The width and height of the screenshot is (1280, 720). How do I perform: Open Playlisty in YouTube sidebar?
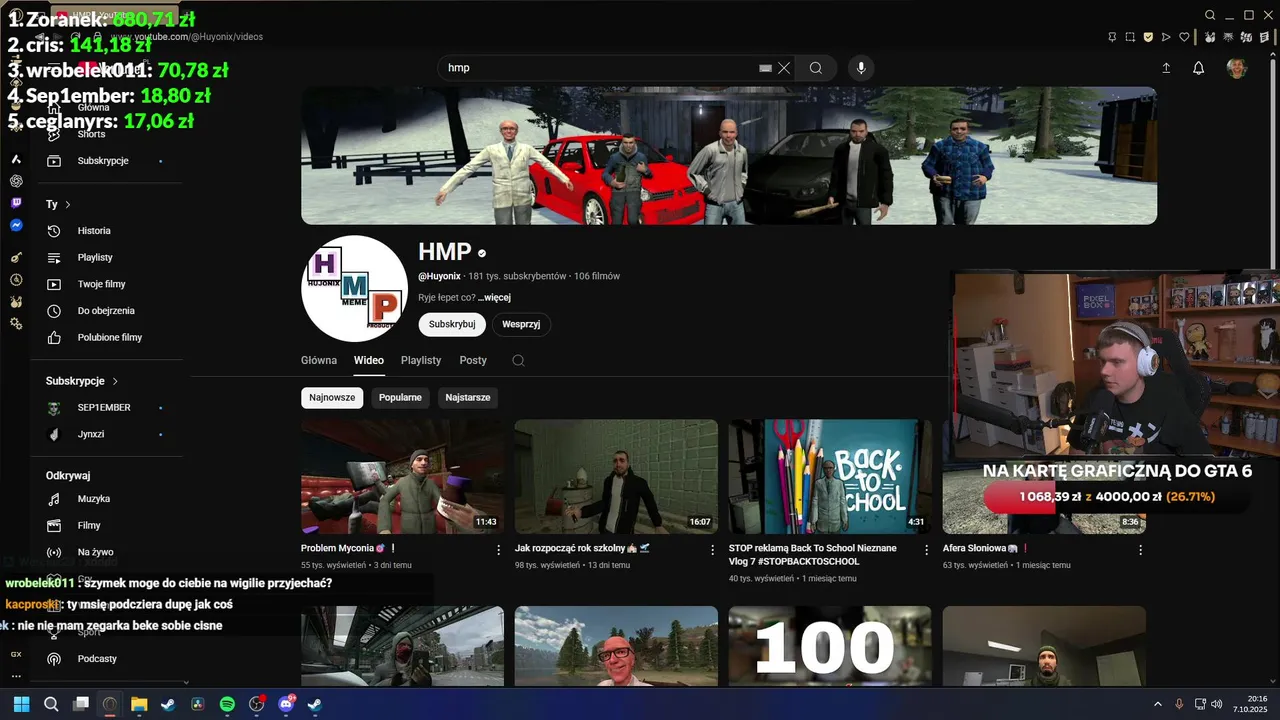[106, 258]
